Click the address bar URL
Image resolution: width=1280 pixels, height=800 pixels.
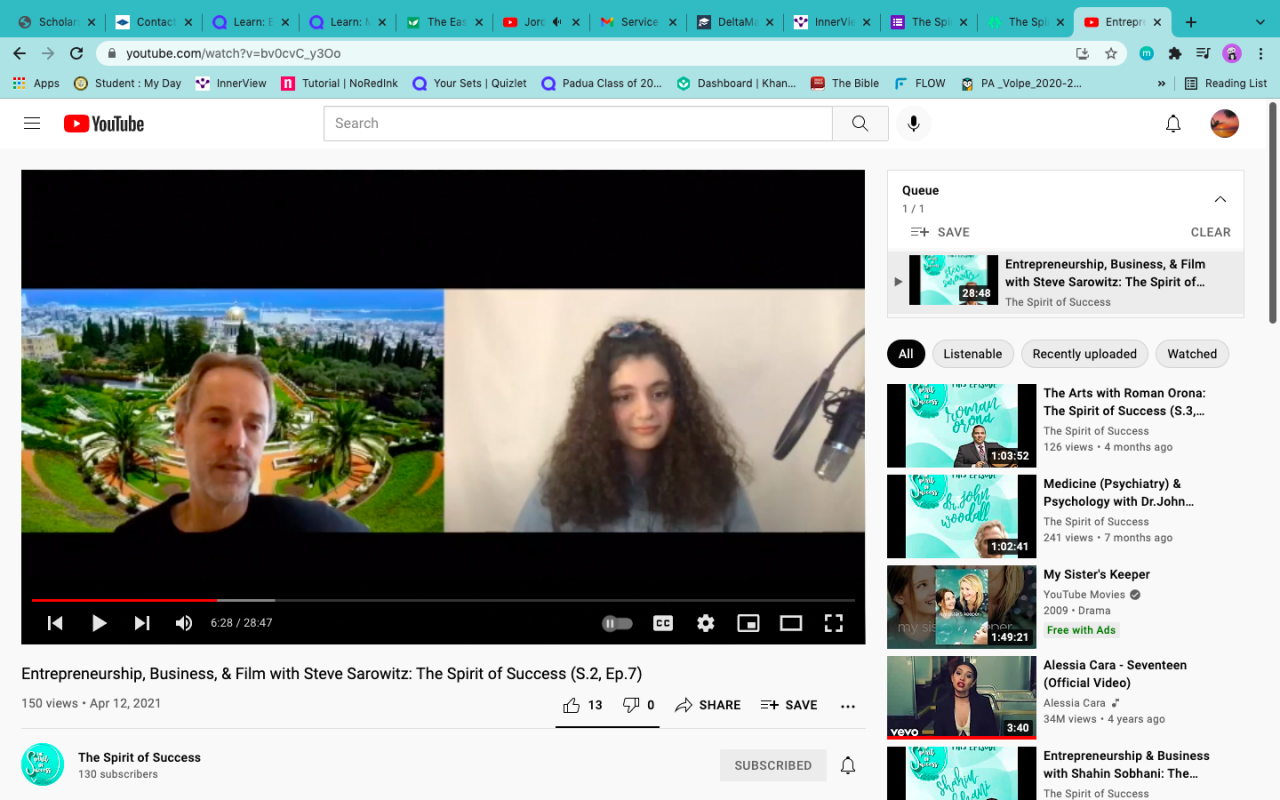[x=233, y=53]
